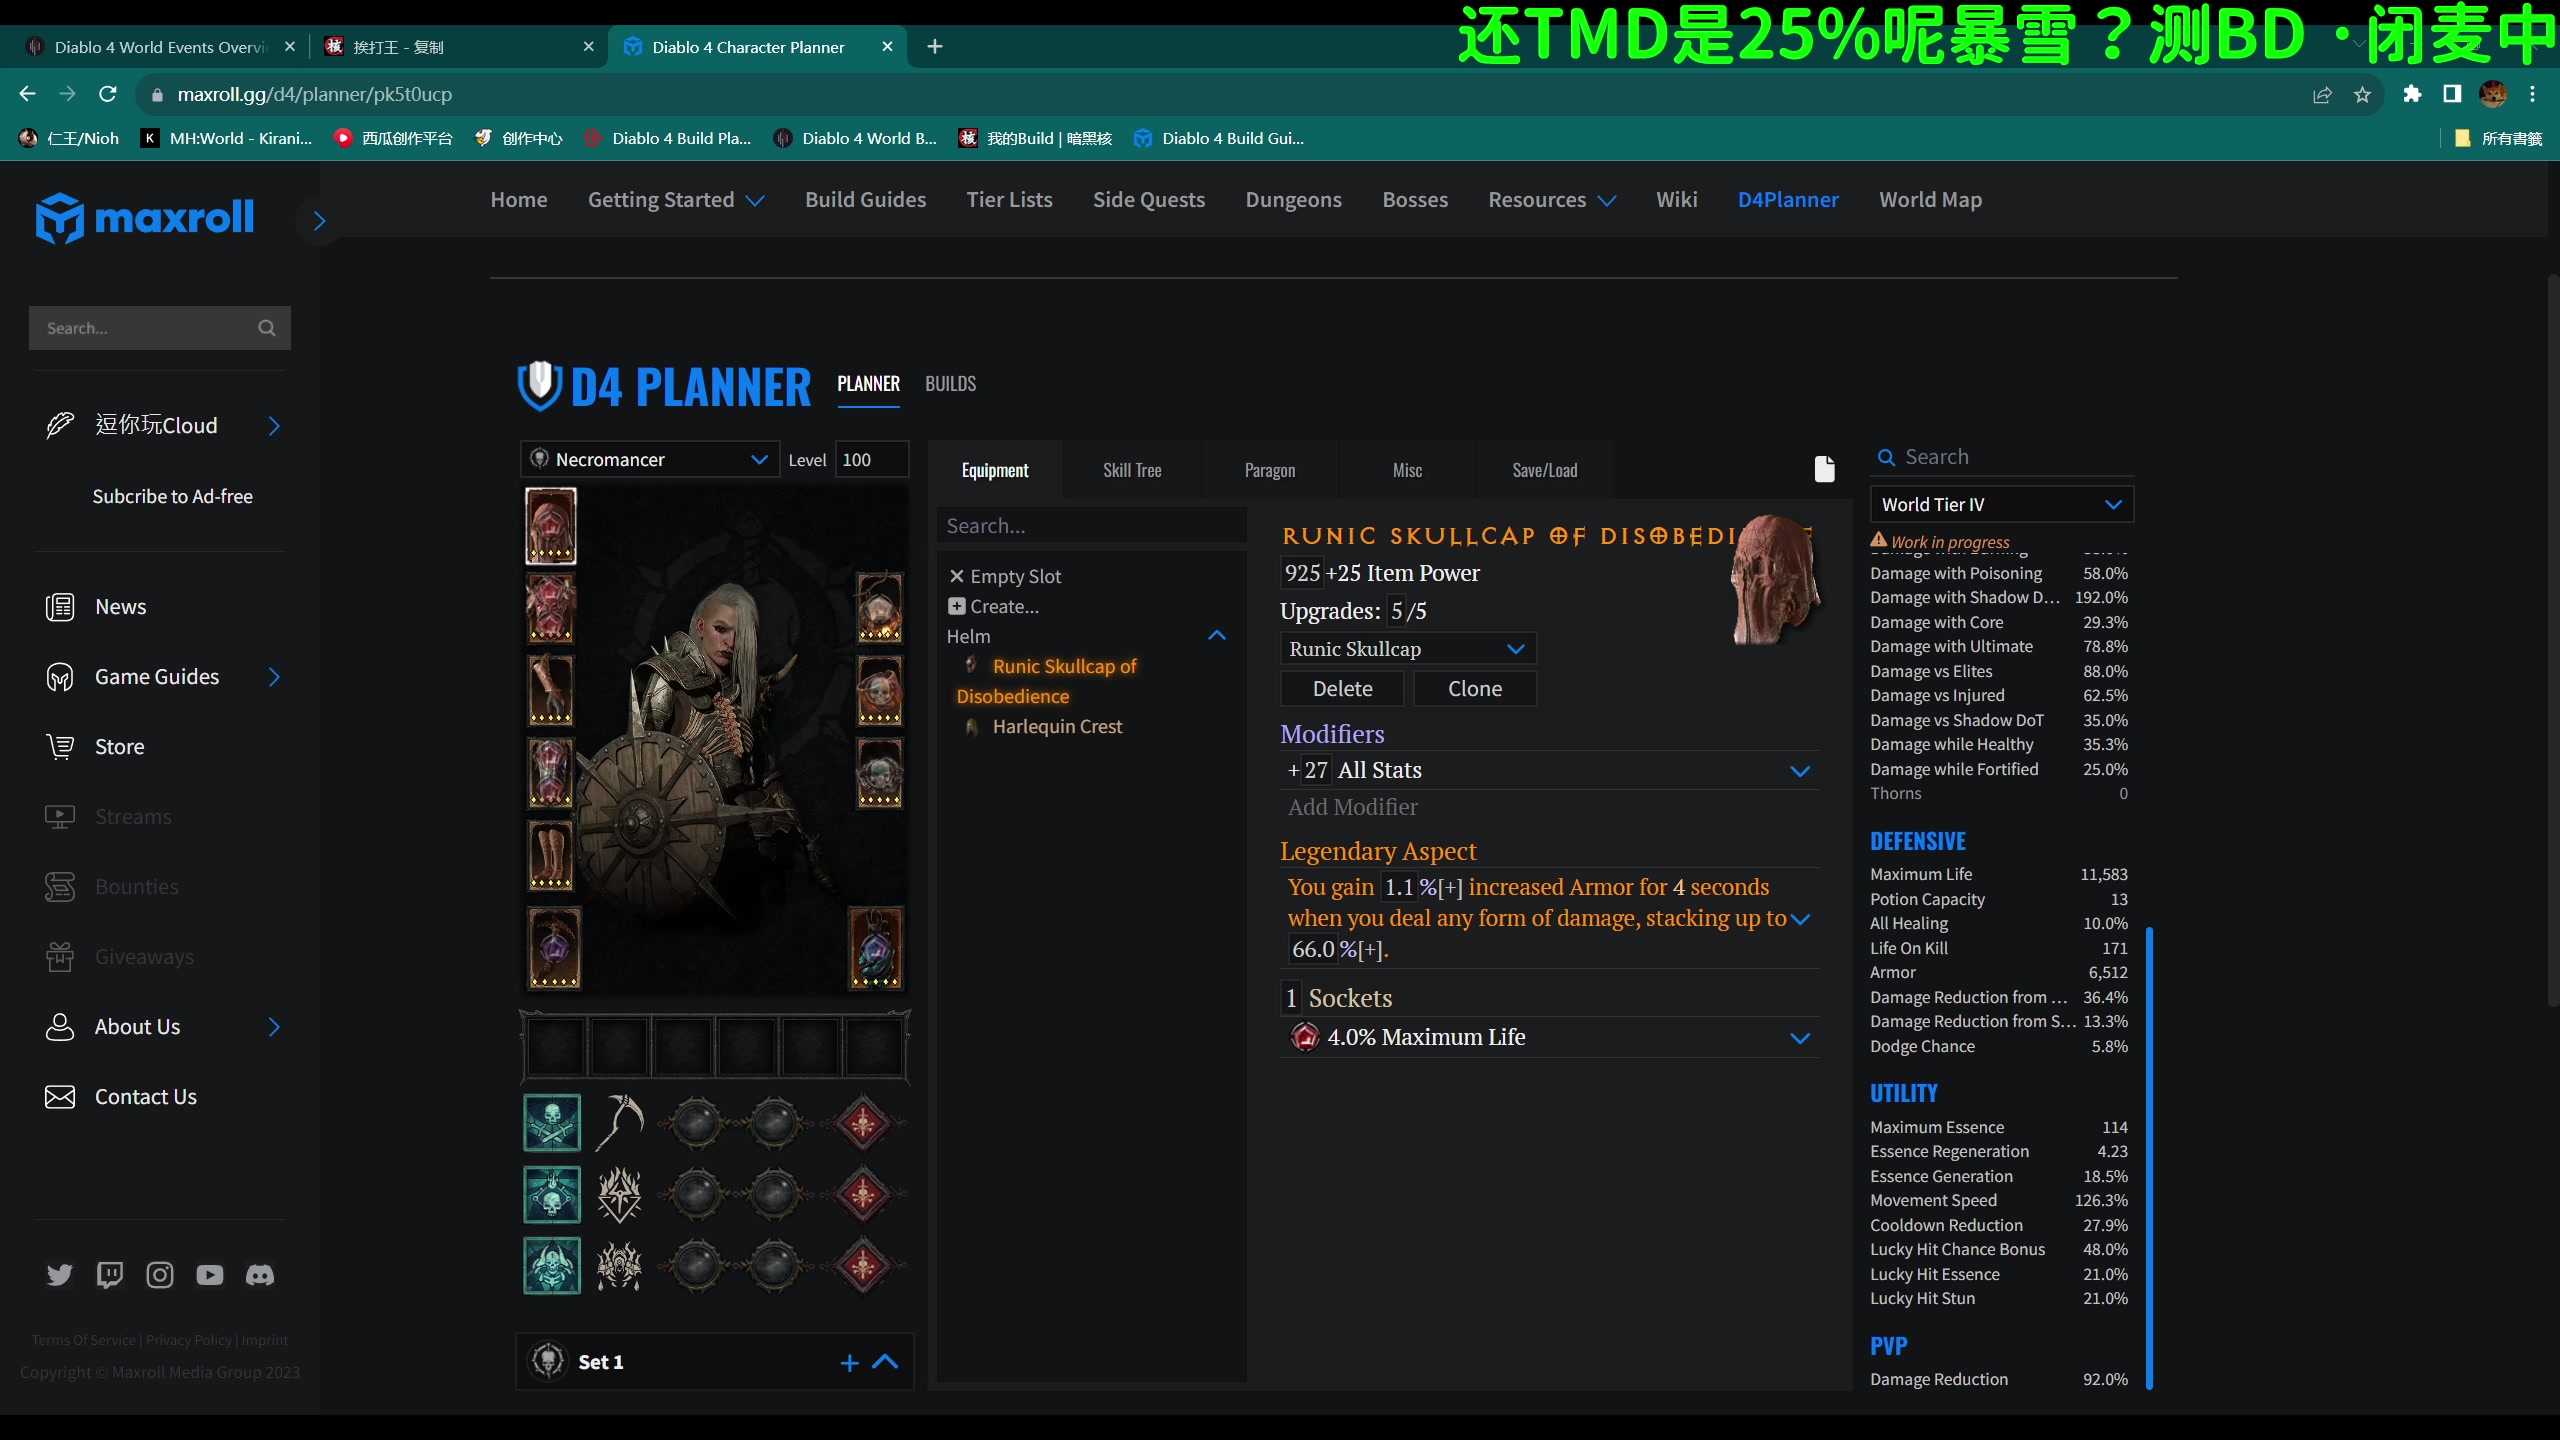Select the chest armor equipment slot
Viewport: 2560px width, 1440px height.
(x=551, y=607)
